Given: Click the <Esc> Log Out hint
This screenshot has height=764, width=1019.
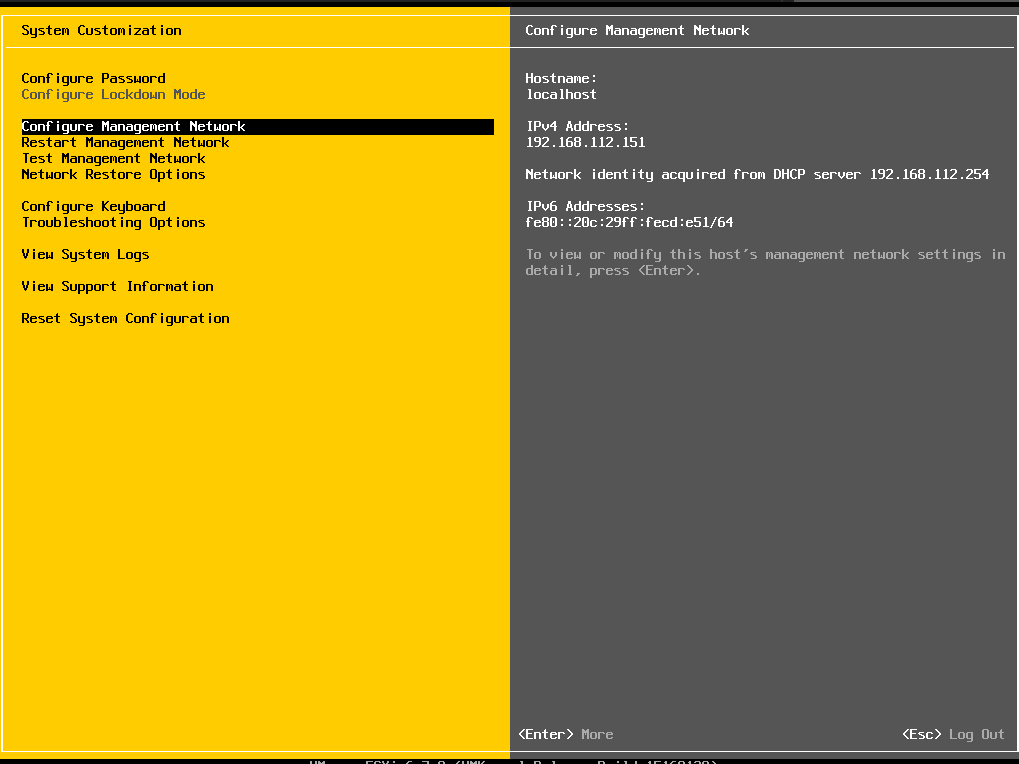Looking at the screenshot, I should point(953,735).
